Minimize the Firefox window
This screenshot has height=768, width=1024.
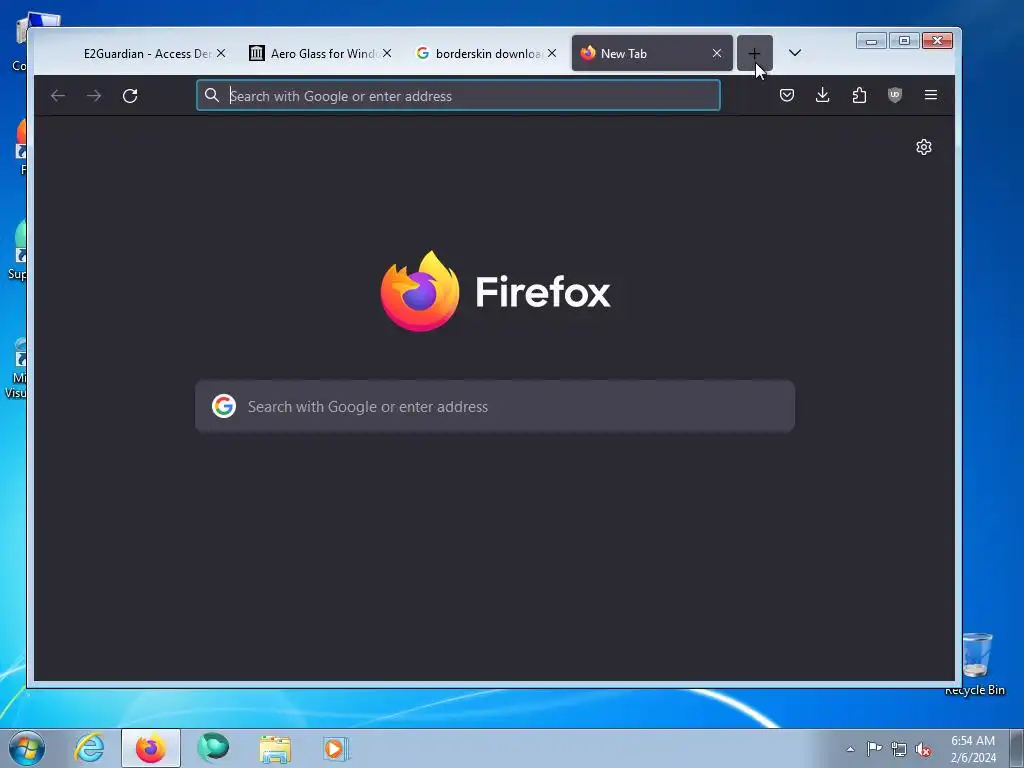(871, 40)
